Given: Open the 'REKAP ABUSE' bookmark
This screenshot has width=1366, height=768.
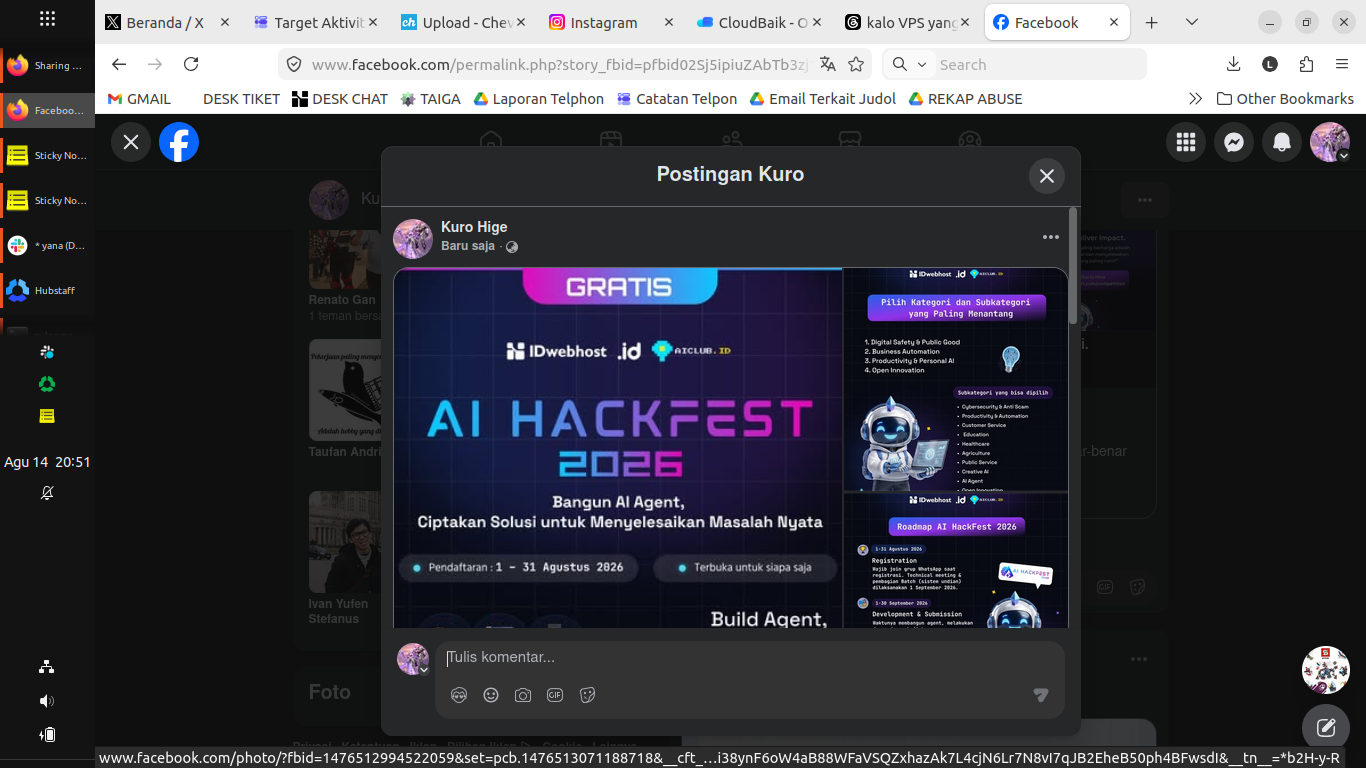Looking at the screenshot, I should pyautogui.click(x=965, y=99).
